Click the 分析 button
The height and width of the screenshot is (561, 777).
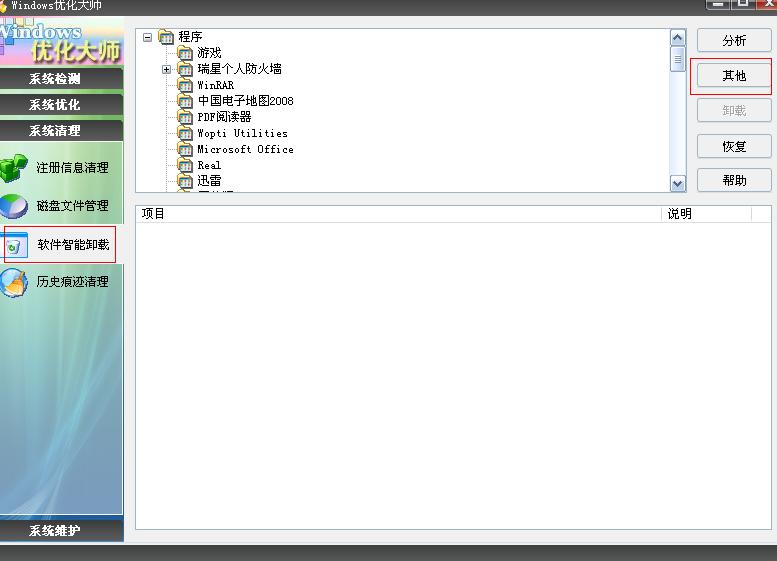pos(734,41)
